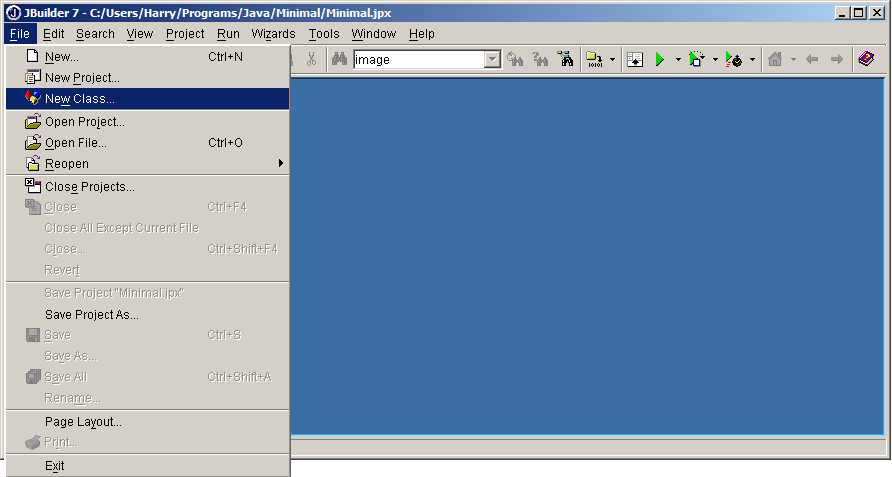Click the JBuilder title bar logo icon
This screenshot has width=892, height=477.
(x=13, y=13)
